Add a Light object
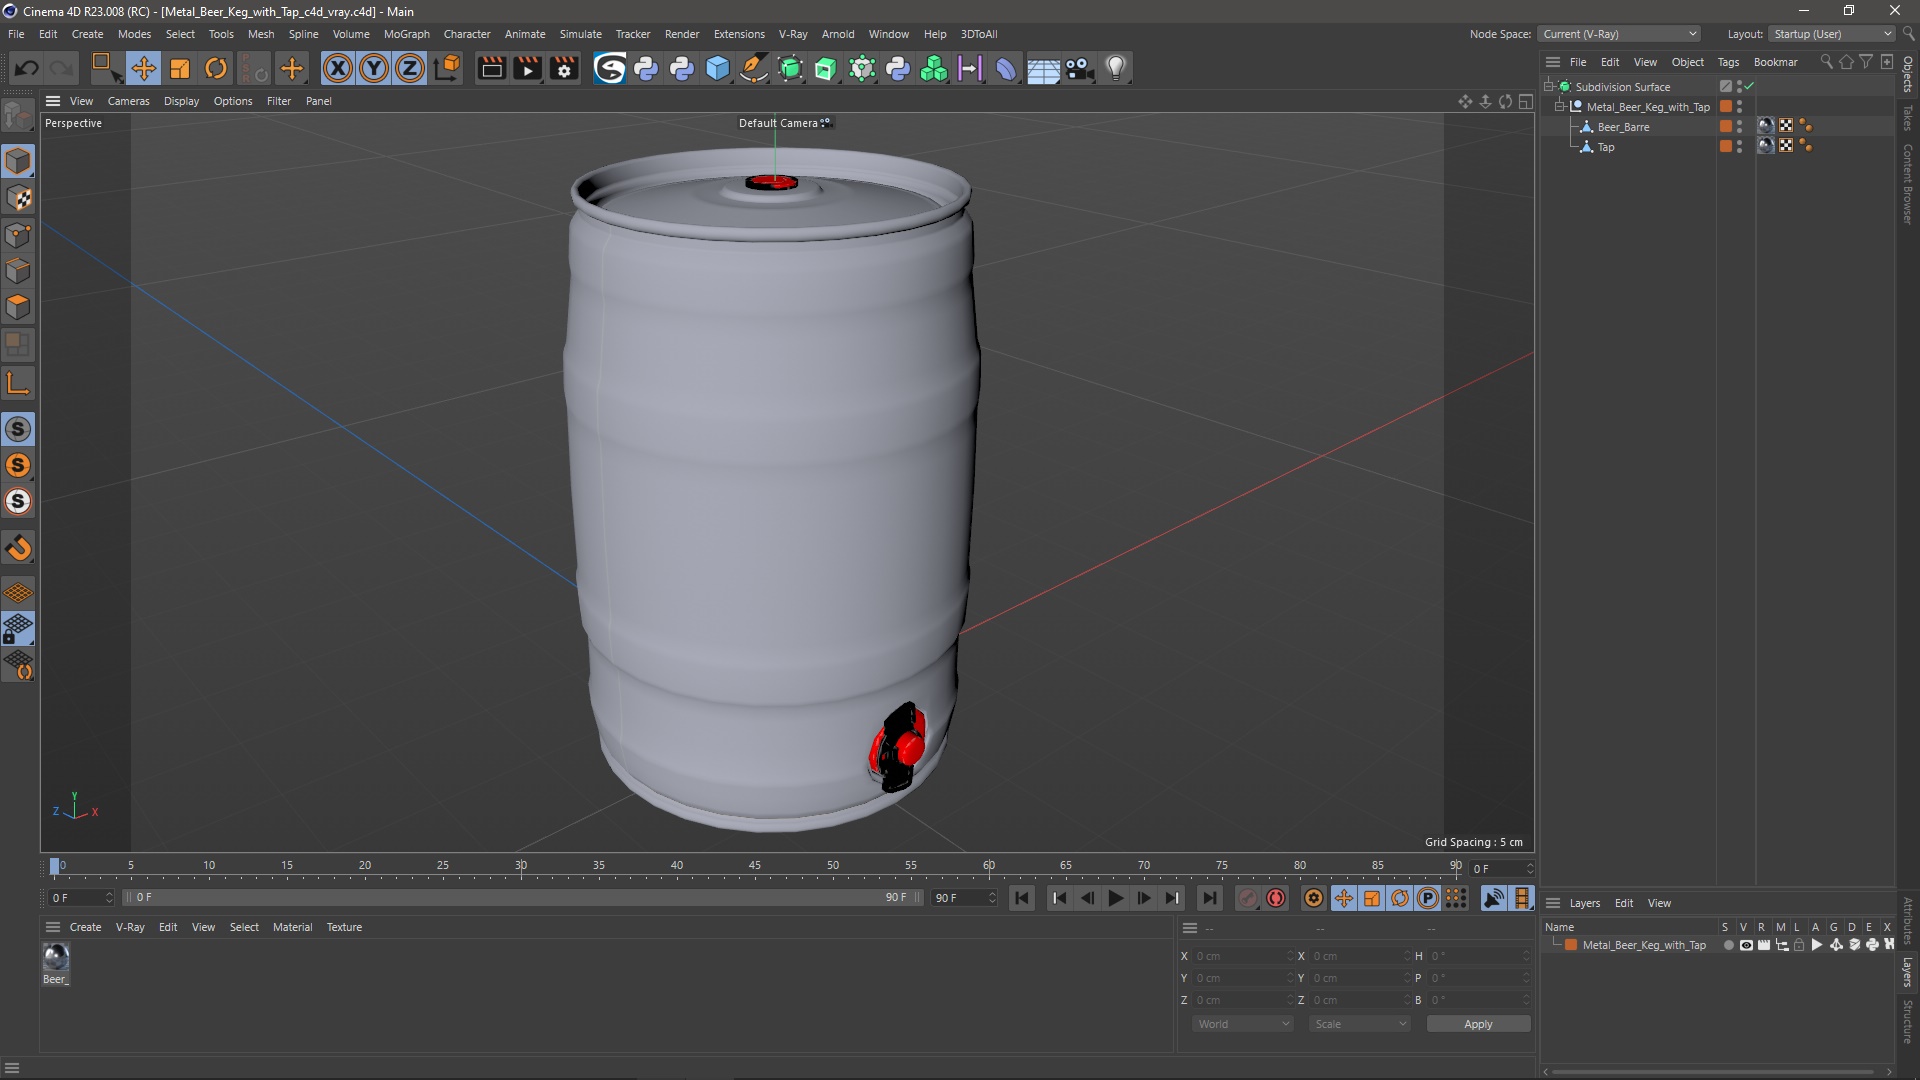Viewport: 1920px width, 1080px height. point(1116,68)
